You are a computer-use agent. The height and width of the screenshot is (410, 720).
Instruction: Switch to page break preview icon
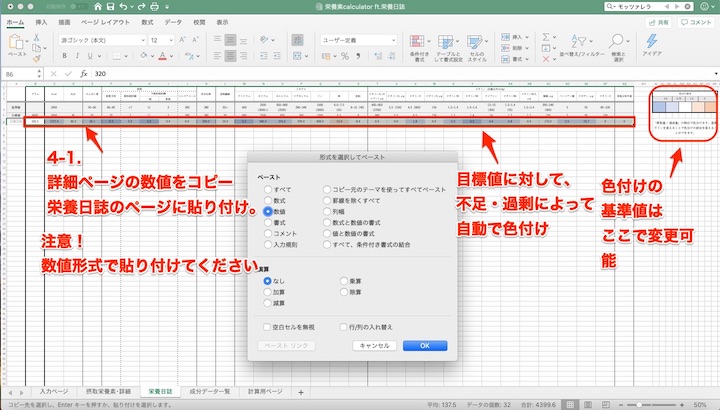click(x=606, y=404)
